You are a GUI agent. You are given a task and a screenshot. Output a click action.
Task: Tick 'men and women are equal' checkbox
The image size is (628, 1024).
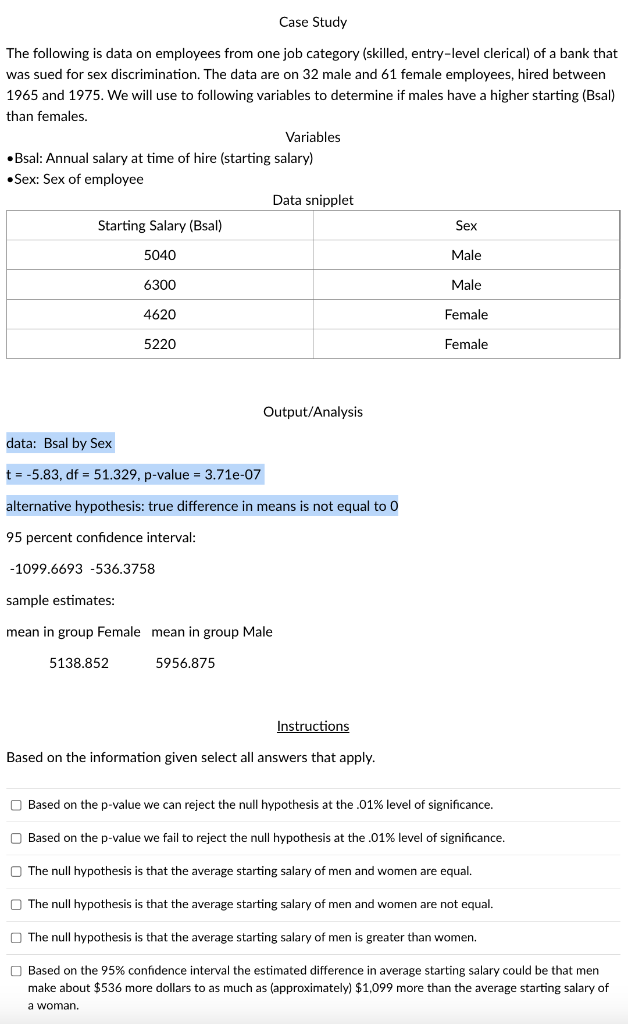click(16, 871)
